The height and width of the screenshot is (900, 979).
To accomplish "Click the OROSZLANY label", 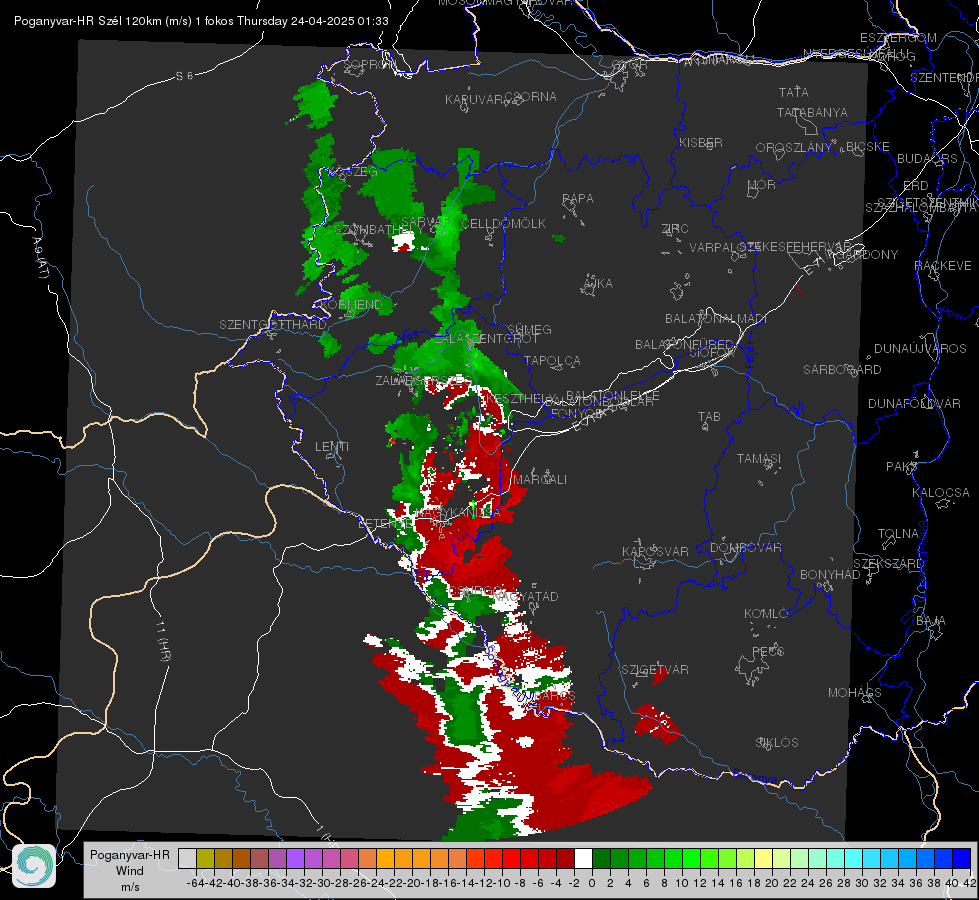I will point(794,148).
